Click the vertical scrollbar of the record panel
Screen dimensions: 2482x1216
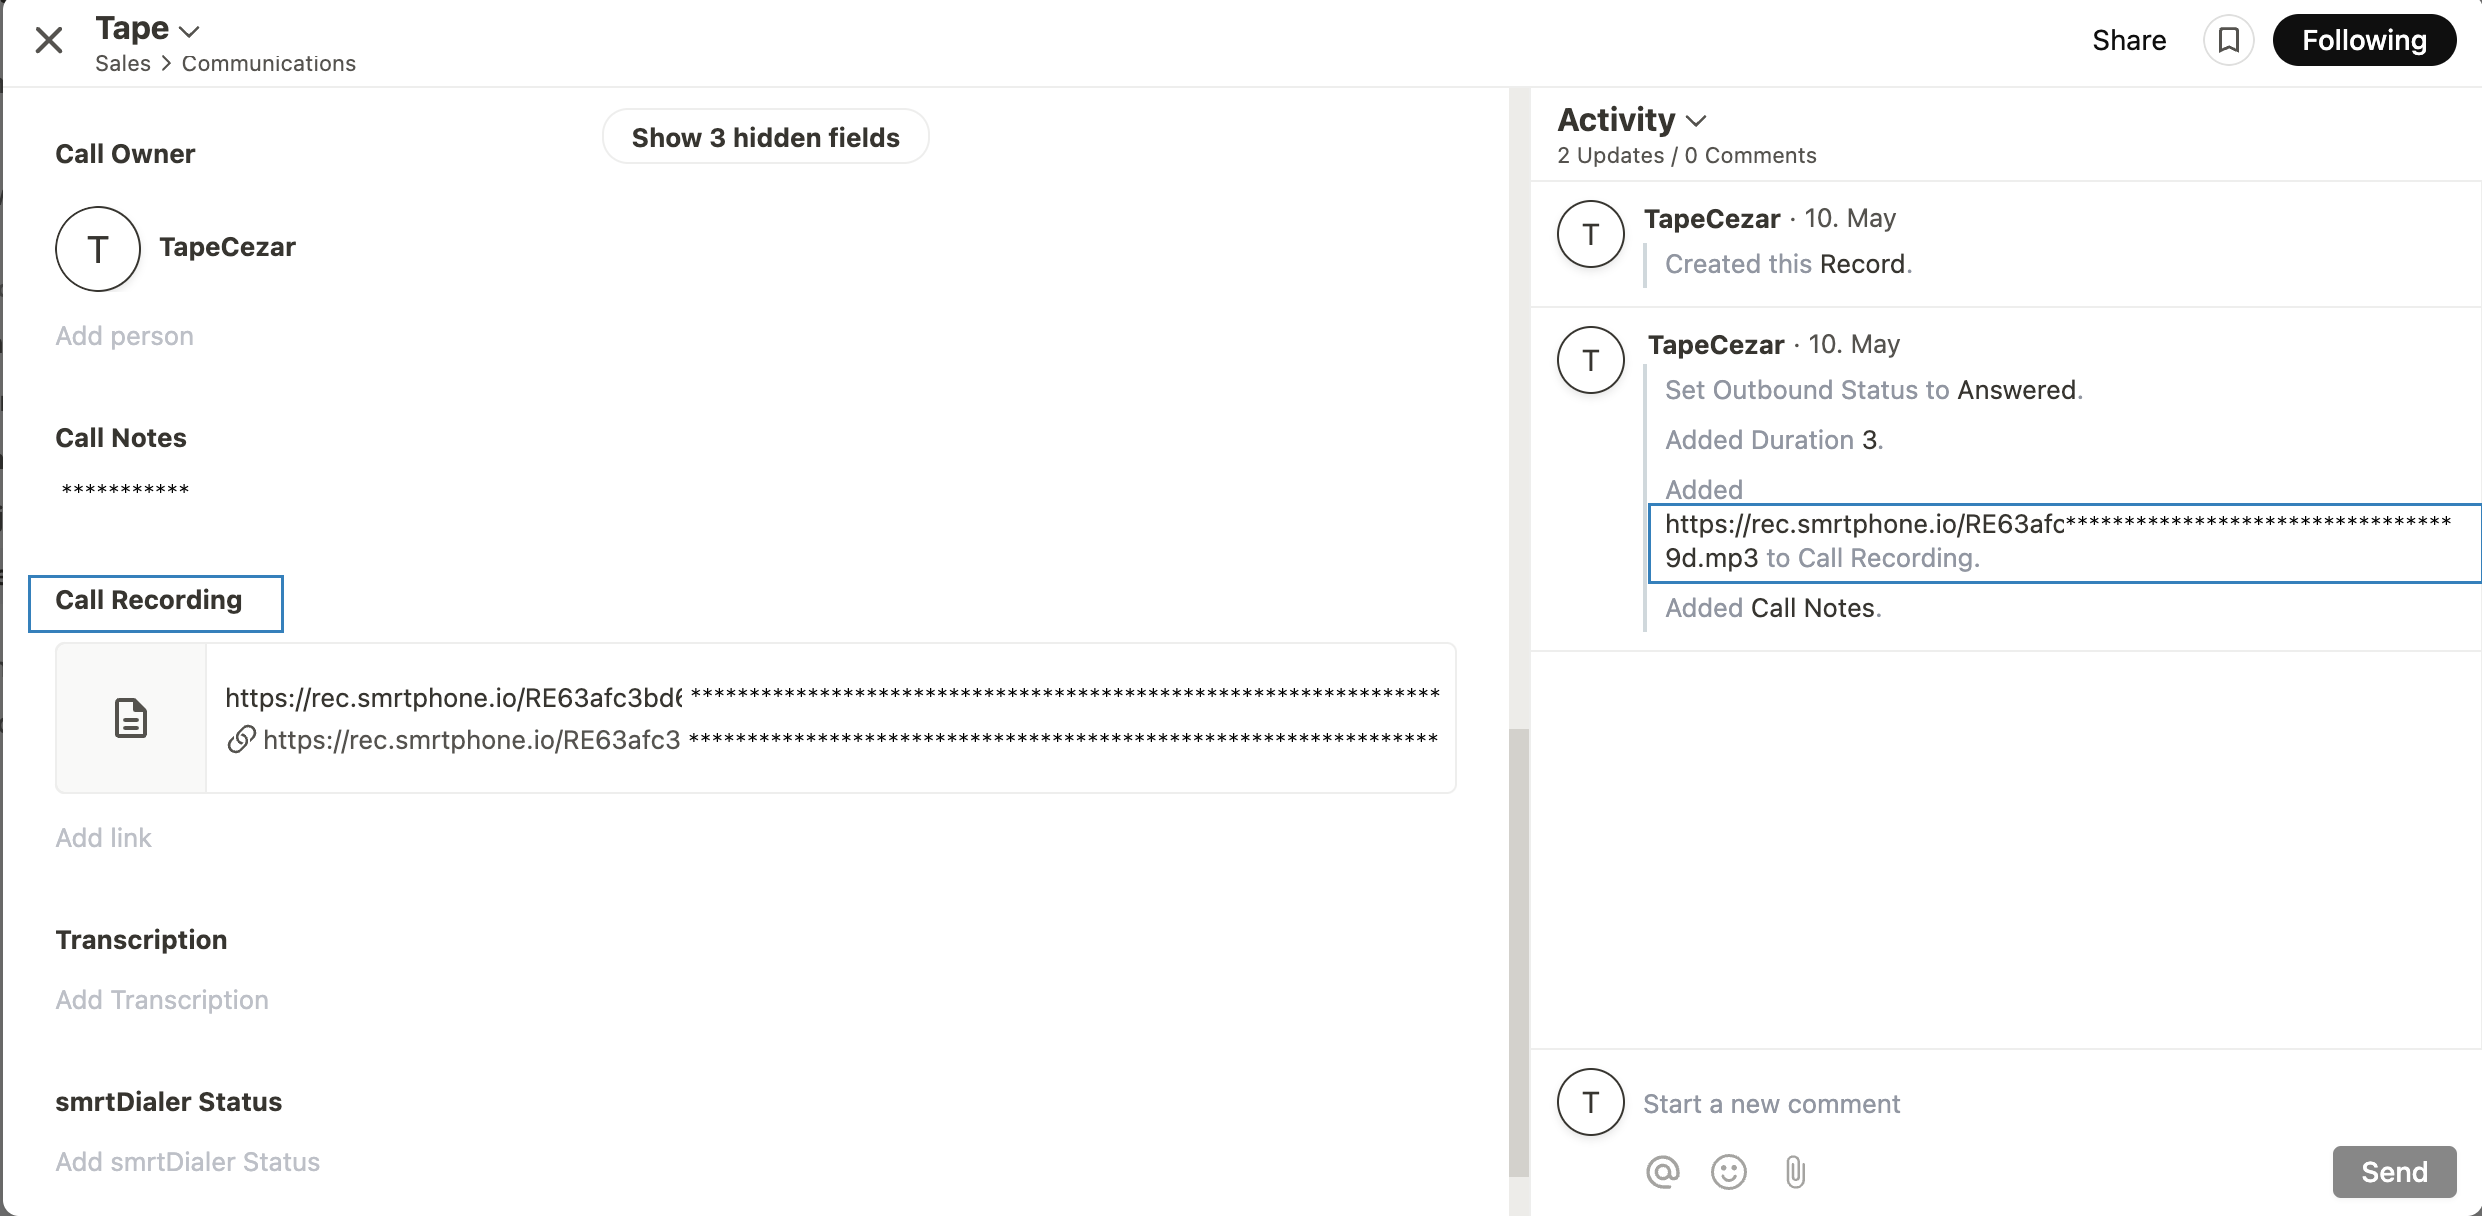[1518, 950]
